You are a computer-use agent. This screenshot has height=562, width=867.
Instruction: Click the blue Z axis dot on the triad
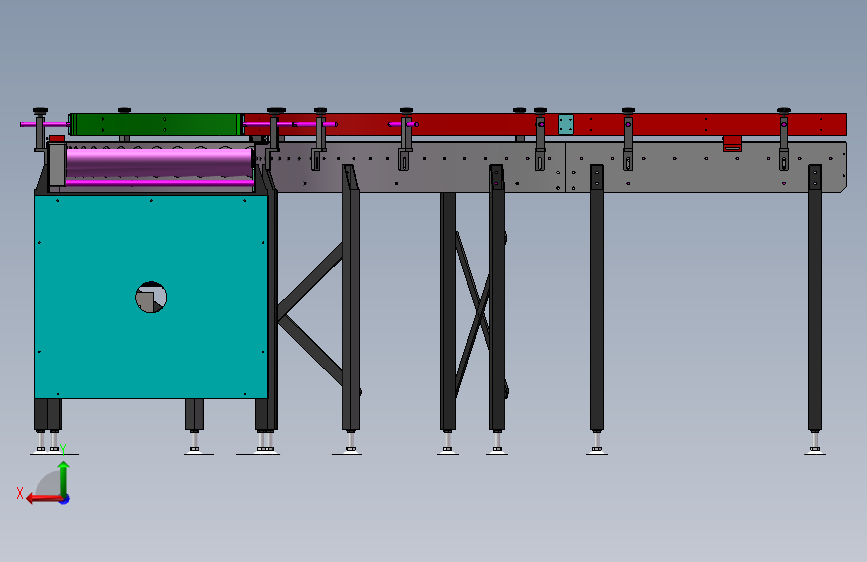(65, 499)
